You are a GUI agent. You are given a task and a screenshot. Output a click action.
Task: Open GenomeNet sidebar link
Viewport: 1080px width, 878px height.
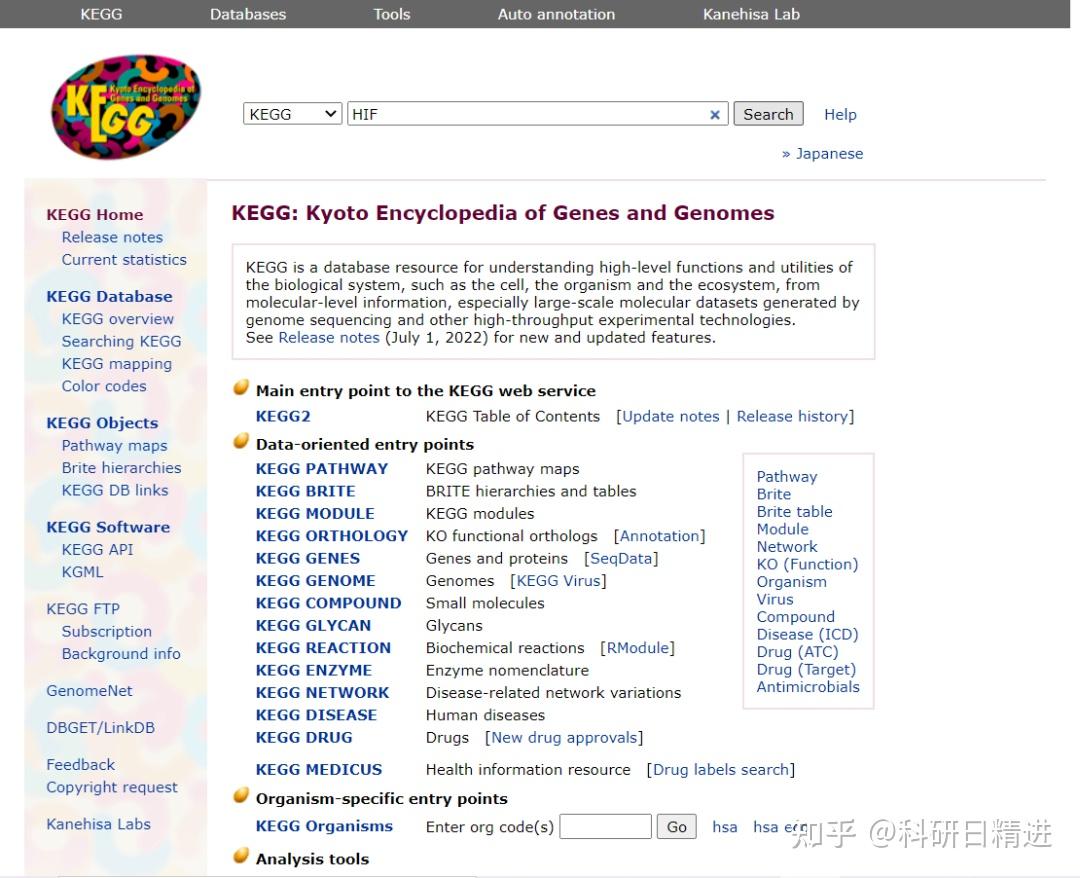(89, 691)
